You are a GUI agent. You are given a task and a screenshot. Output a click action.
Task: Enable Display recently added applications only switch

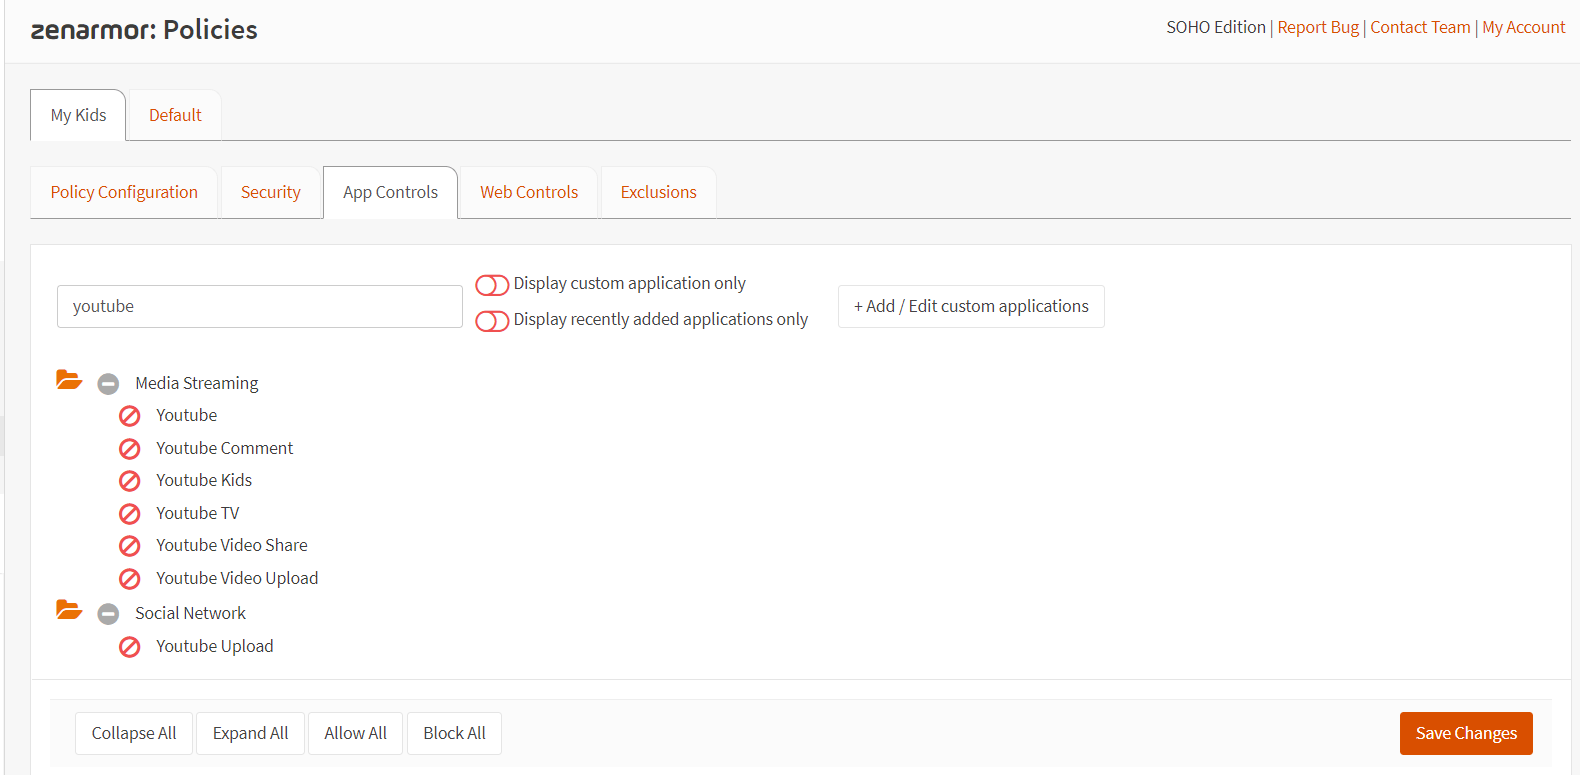click(x=492, y=321)
